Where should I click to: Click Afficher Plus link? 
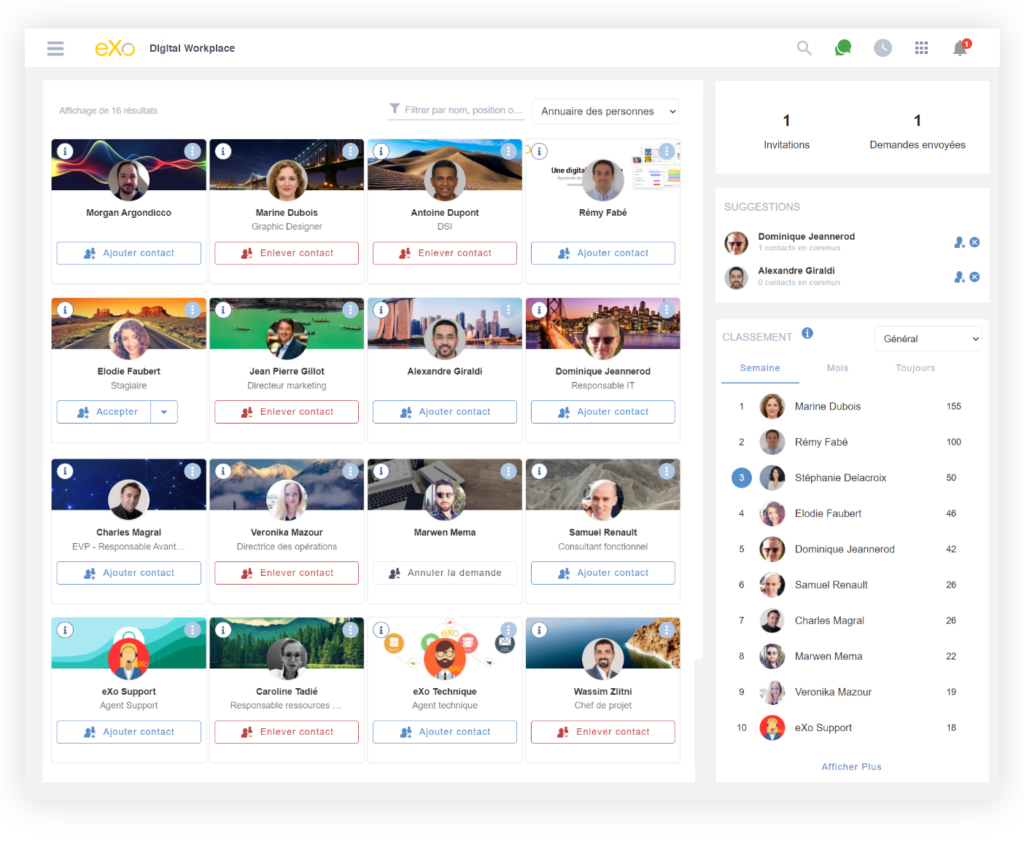851,767
